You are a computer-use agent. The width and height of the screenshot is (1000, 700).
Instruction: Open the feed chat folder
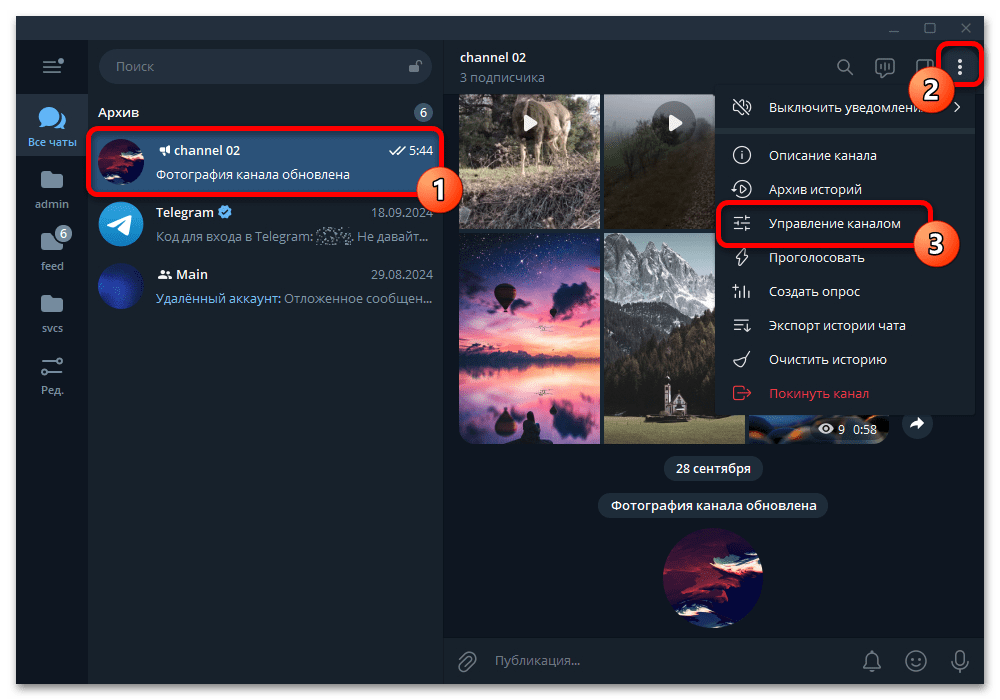52,250
